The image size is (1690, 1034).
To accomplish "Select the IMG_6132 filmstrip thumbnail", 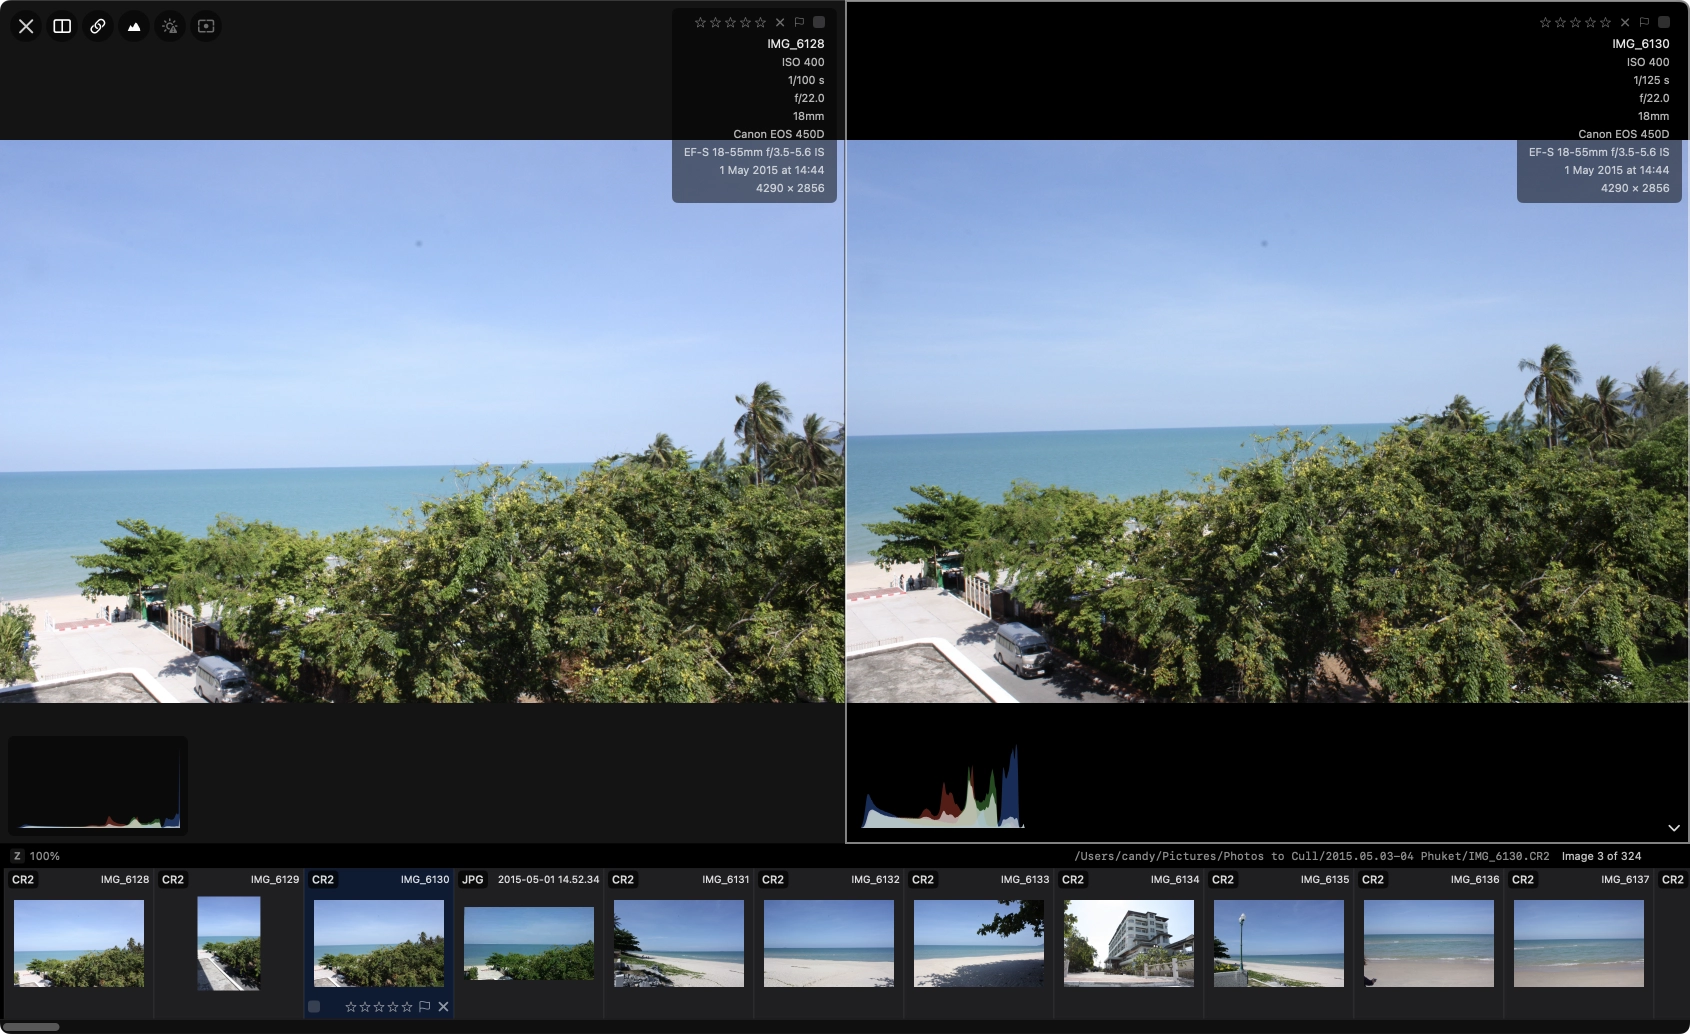I will [x=829, y=943].
